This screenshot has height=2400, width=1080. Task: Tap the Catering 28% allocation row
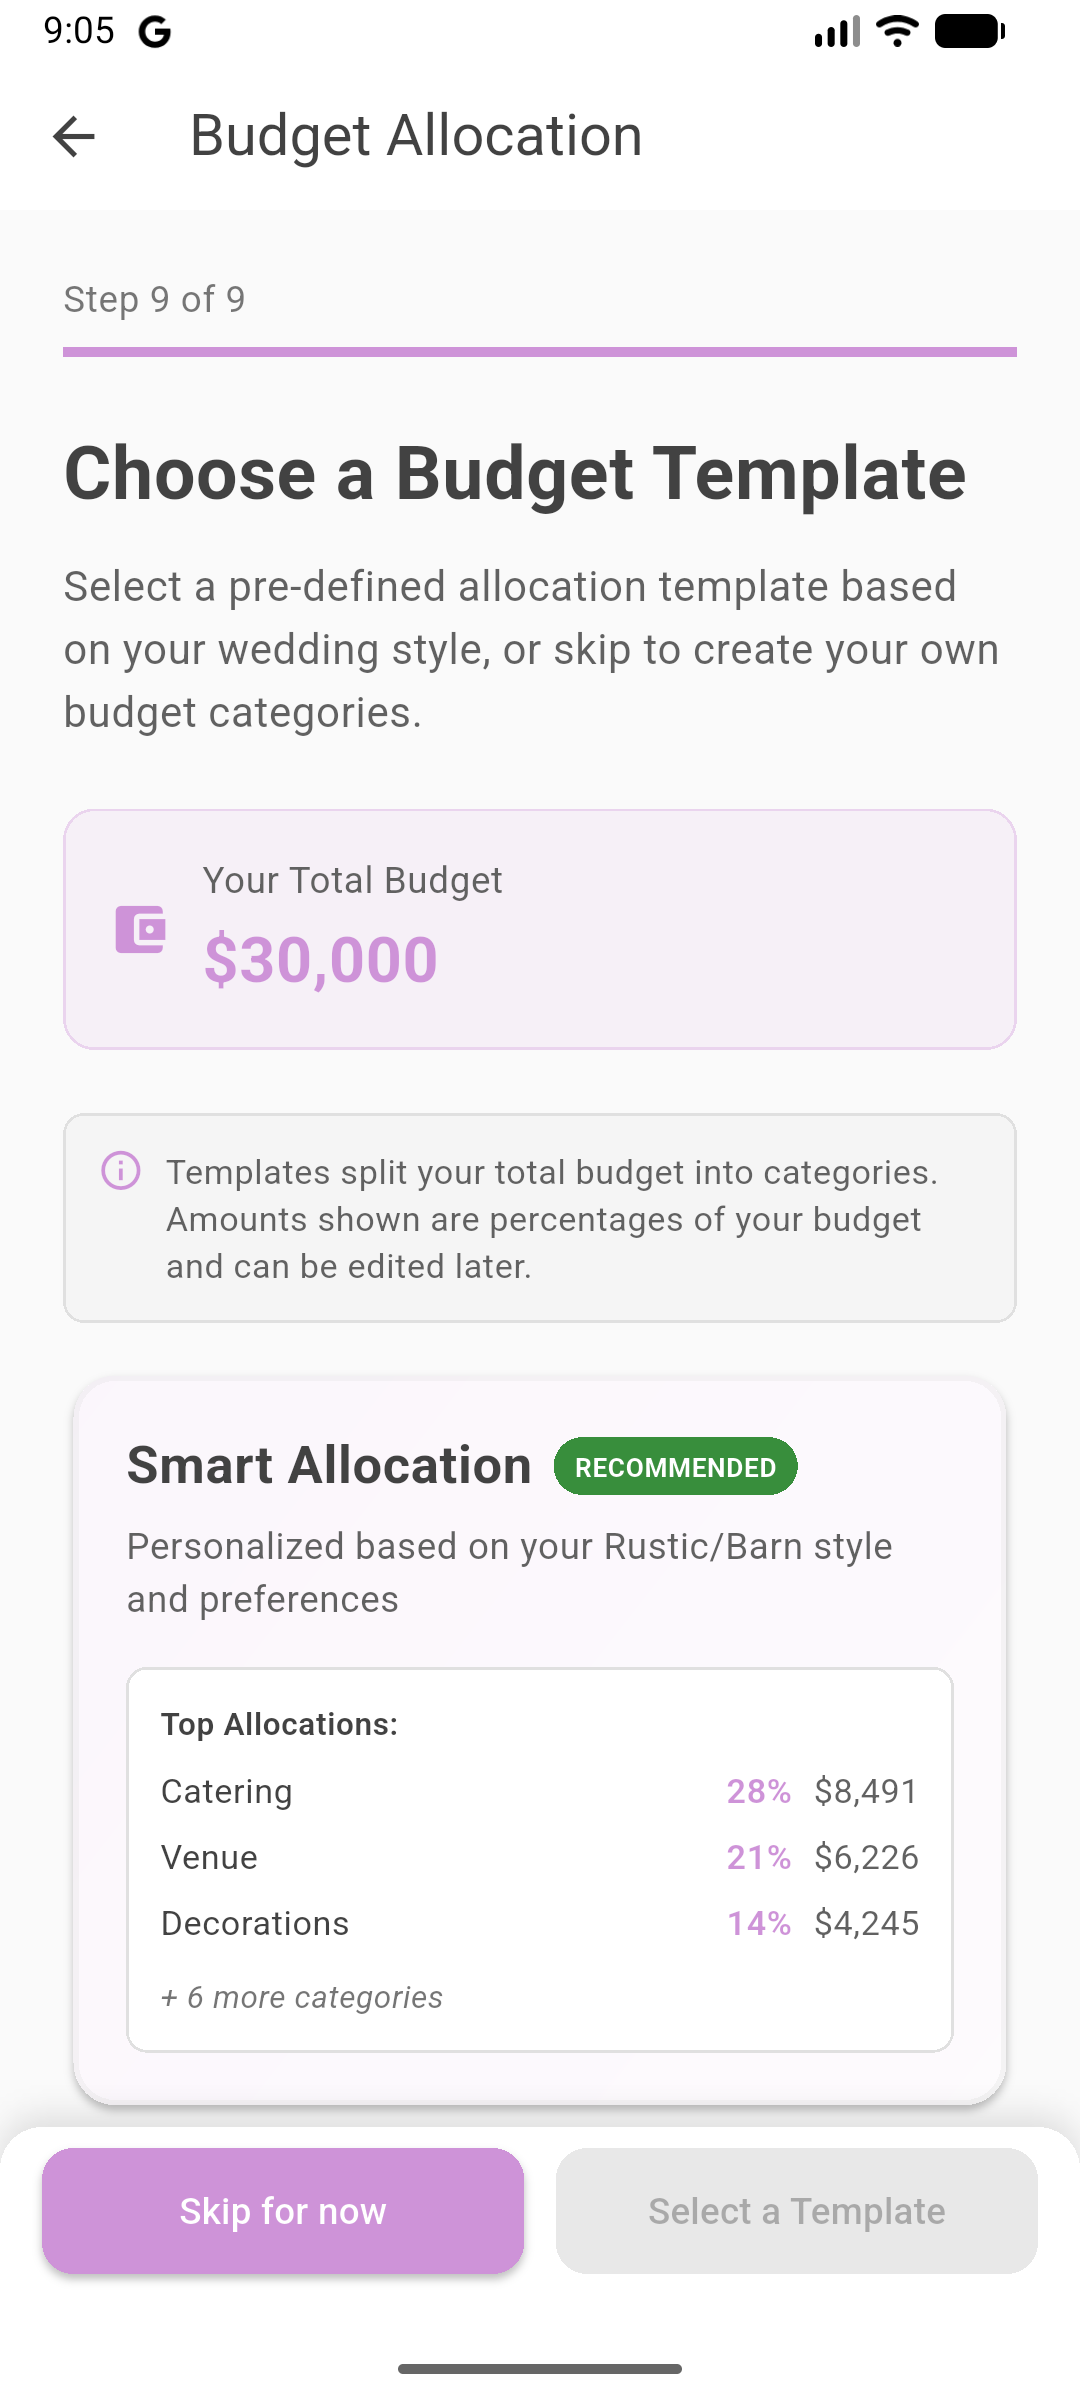(x=540, y=1791)
